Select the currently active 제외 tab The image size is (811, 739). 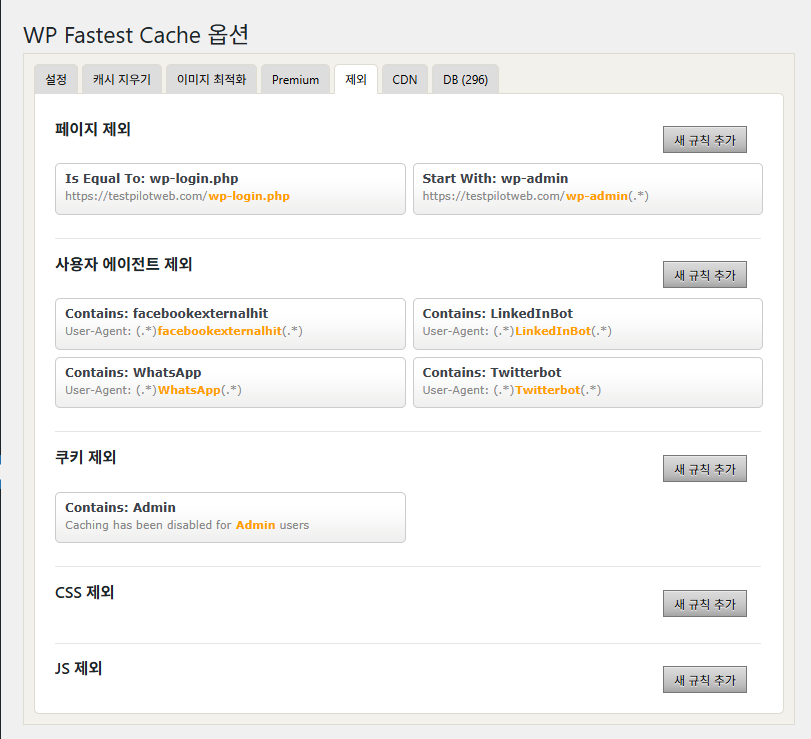tap(356, 78)
